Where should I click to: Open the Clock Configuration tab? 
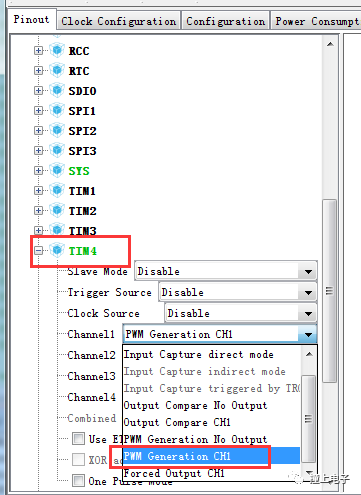(119, 21)
